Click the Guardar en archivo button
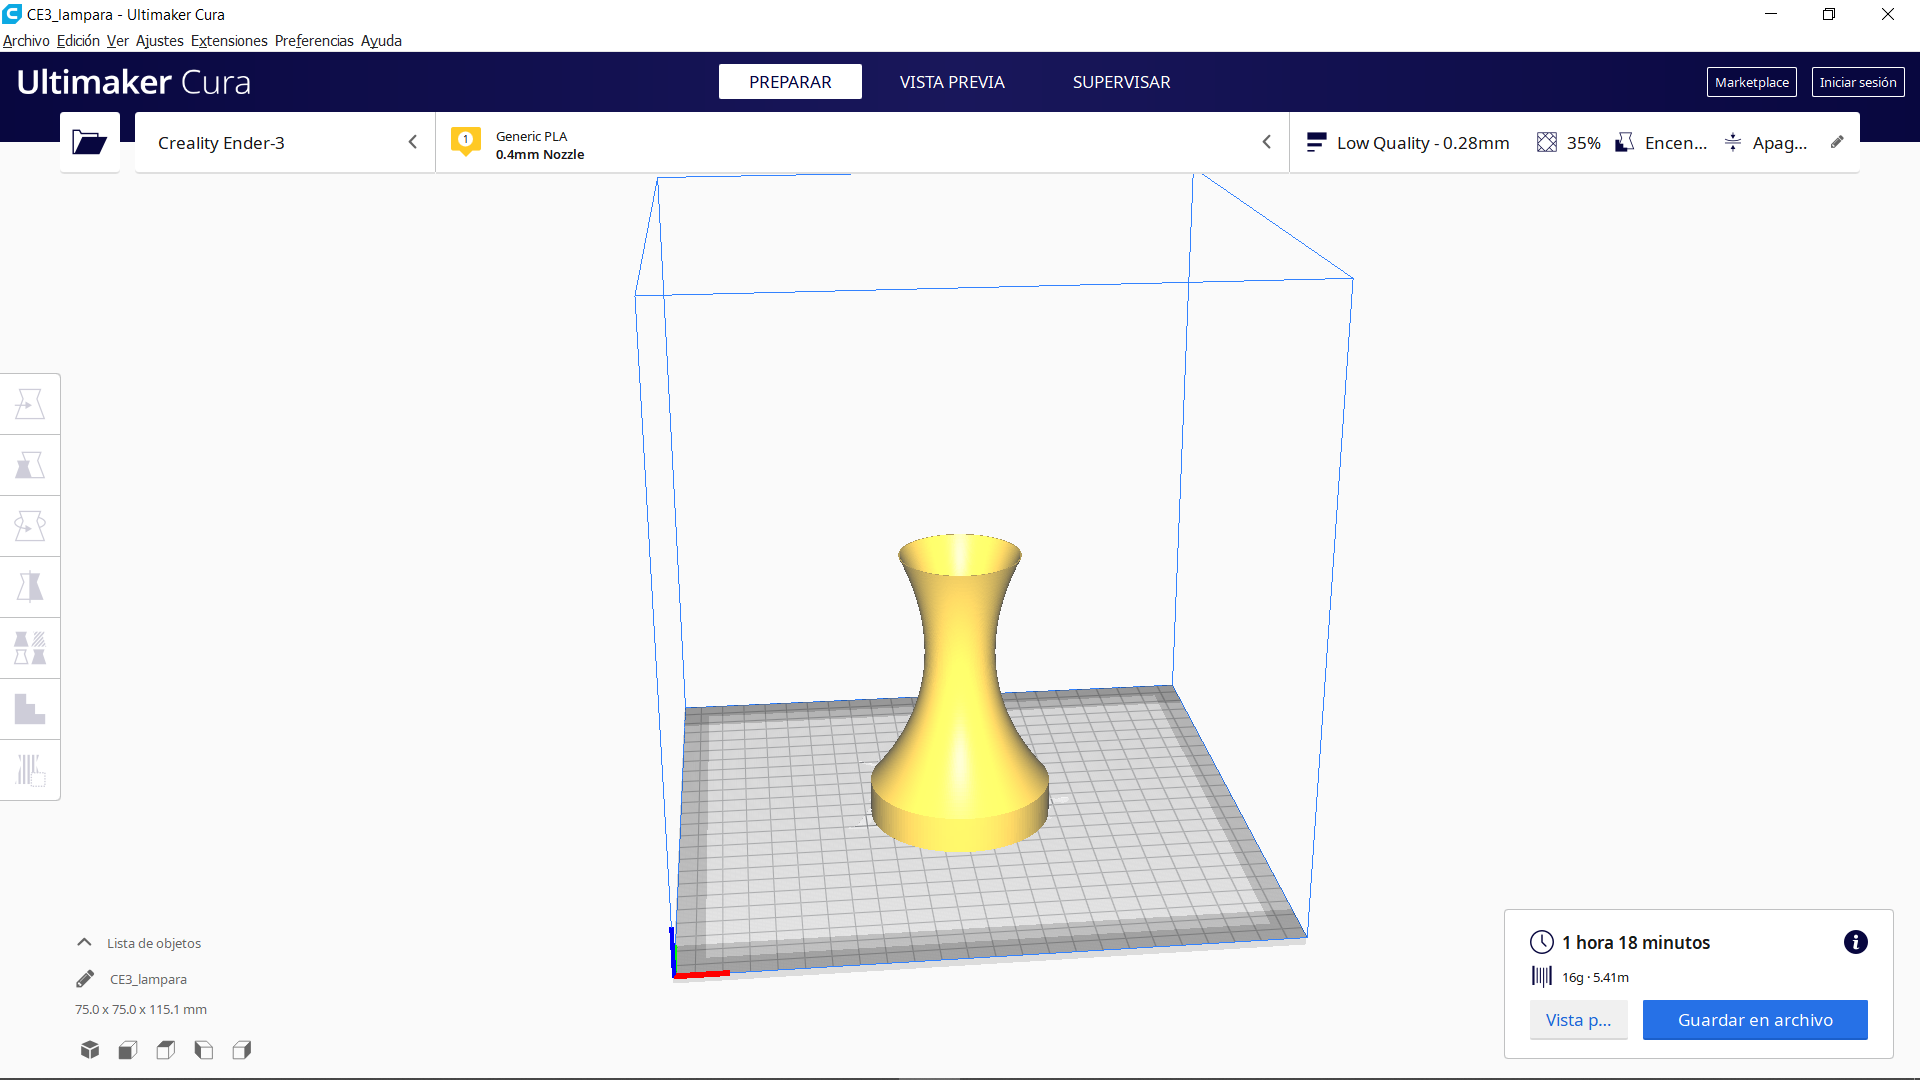 pyautogui.click(x=1754, y=1019)
